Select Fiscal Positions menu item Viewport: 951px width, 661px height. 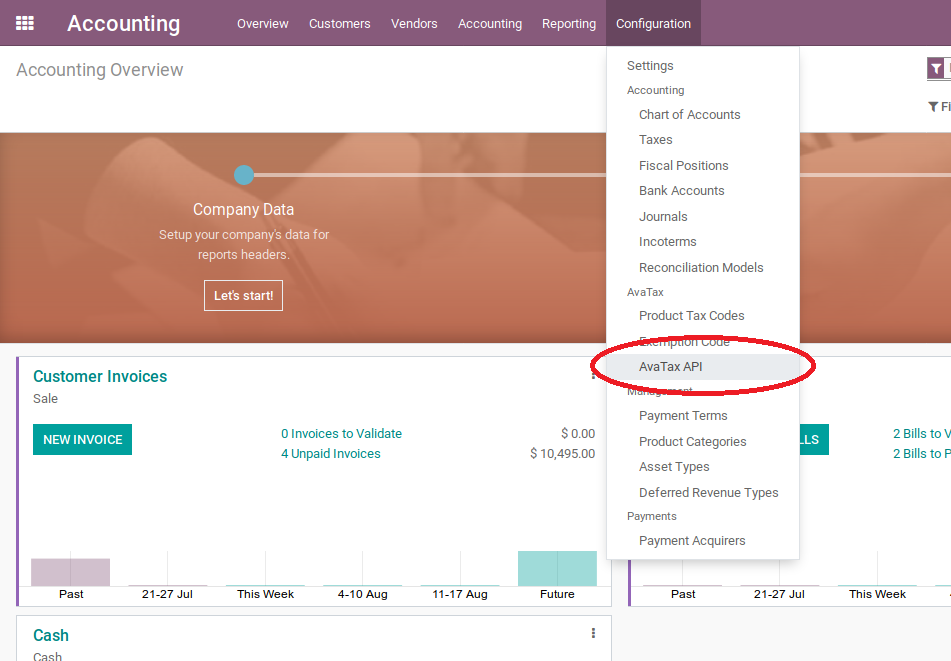(x=683, y=166)
